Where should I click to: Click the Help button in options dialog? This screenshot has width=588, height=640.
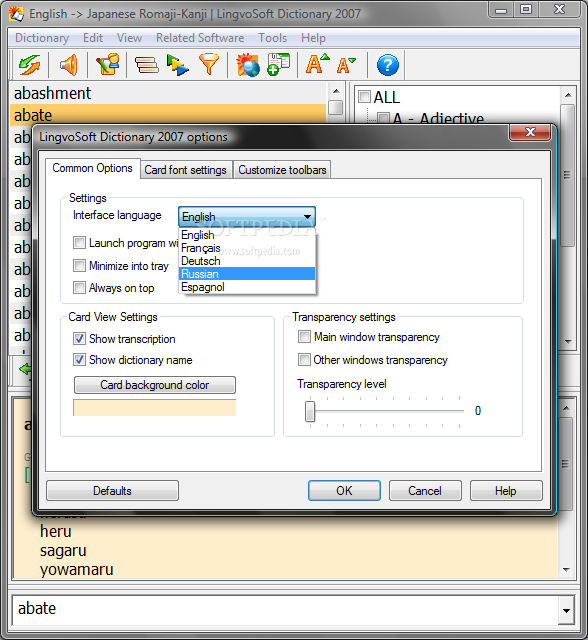tap(506, 491)
